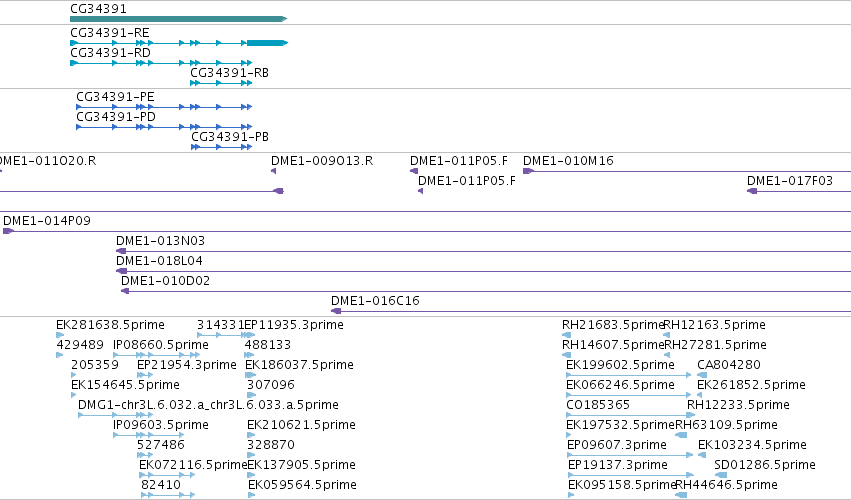Click the EK059564.5prime EST label

(302, 485)
